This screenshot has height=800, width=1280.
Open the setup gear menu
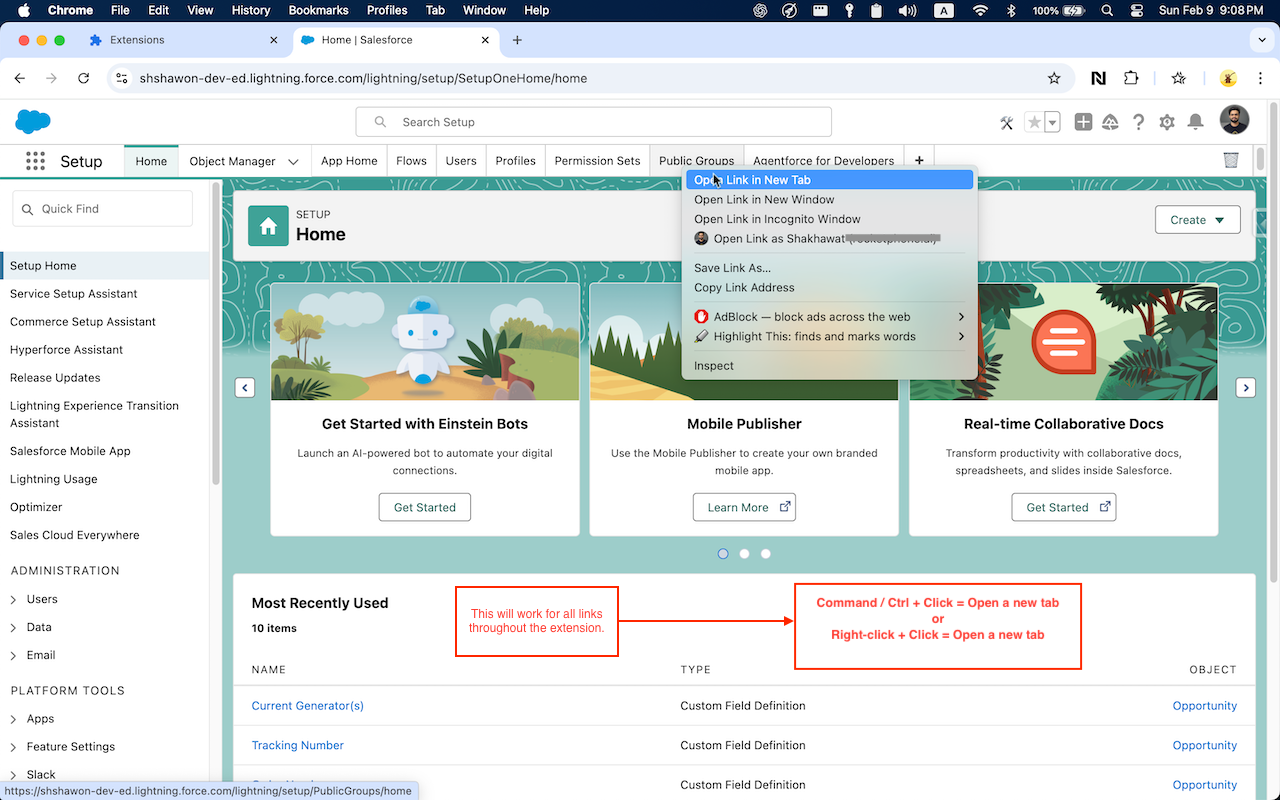point(1166,122)
